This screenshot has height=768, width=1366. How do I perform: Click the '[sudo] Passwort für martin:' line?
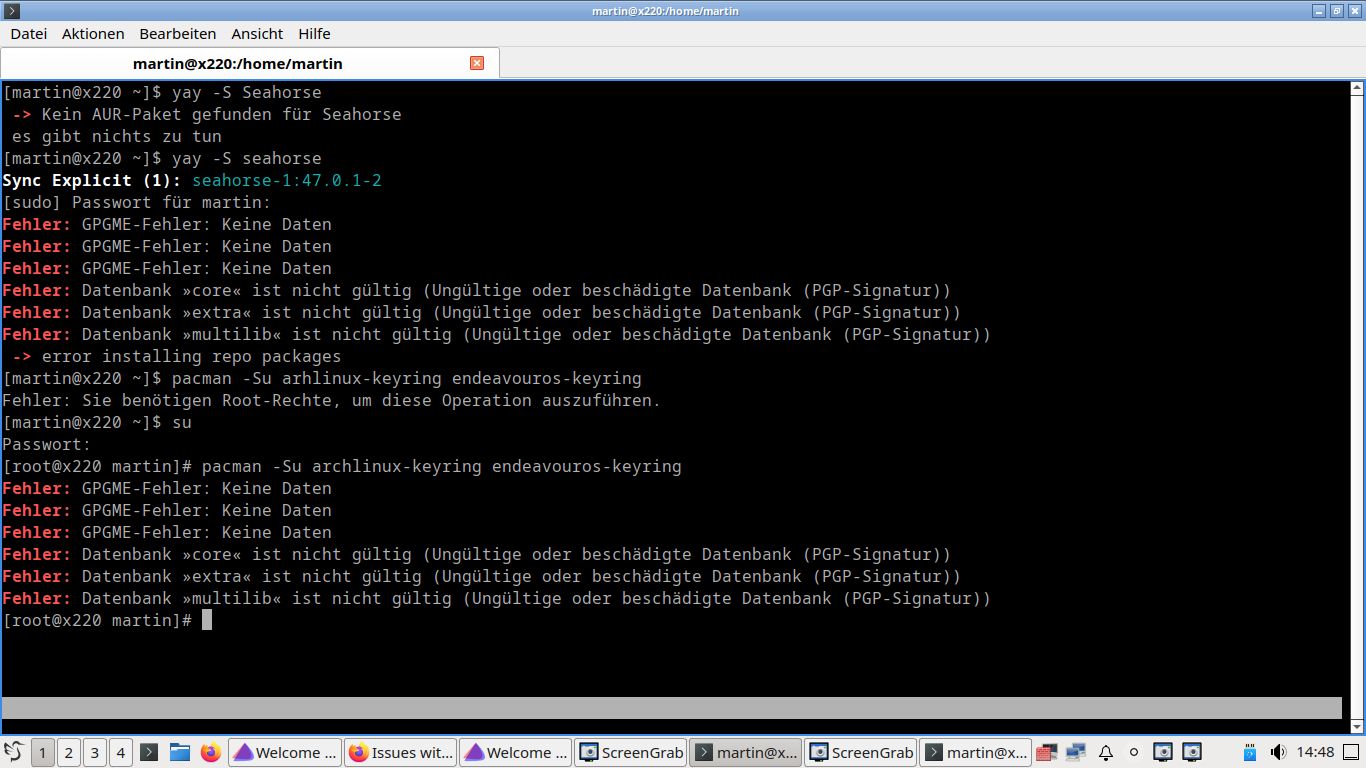click(x=137, y=202)
